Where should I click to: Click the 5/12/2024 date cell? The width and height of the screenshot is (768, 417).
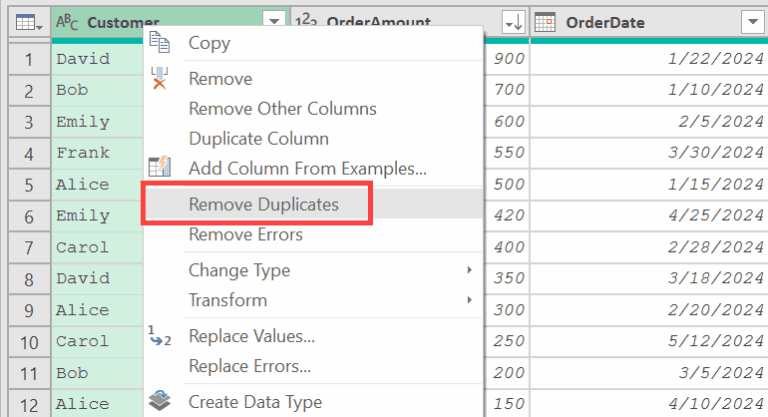[x=649, y=341]
